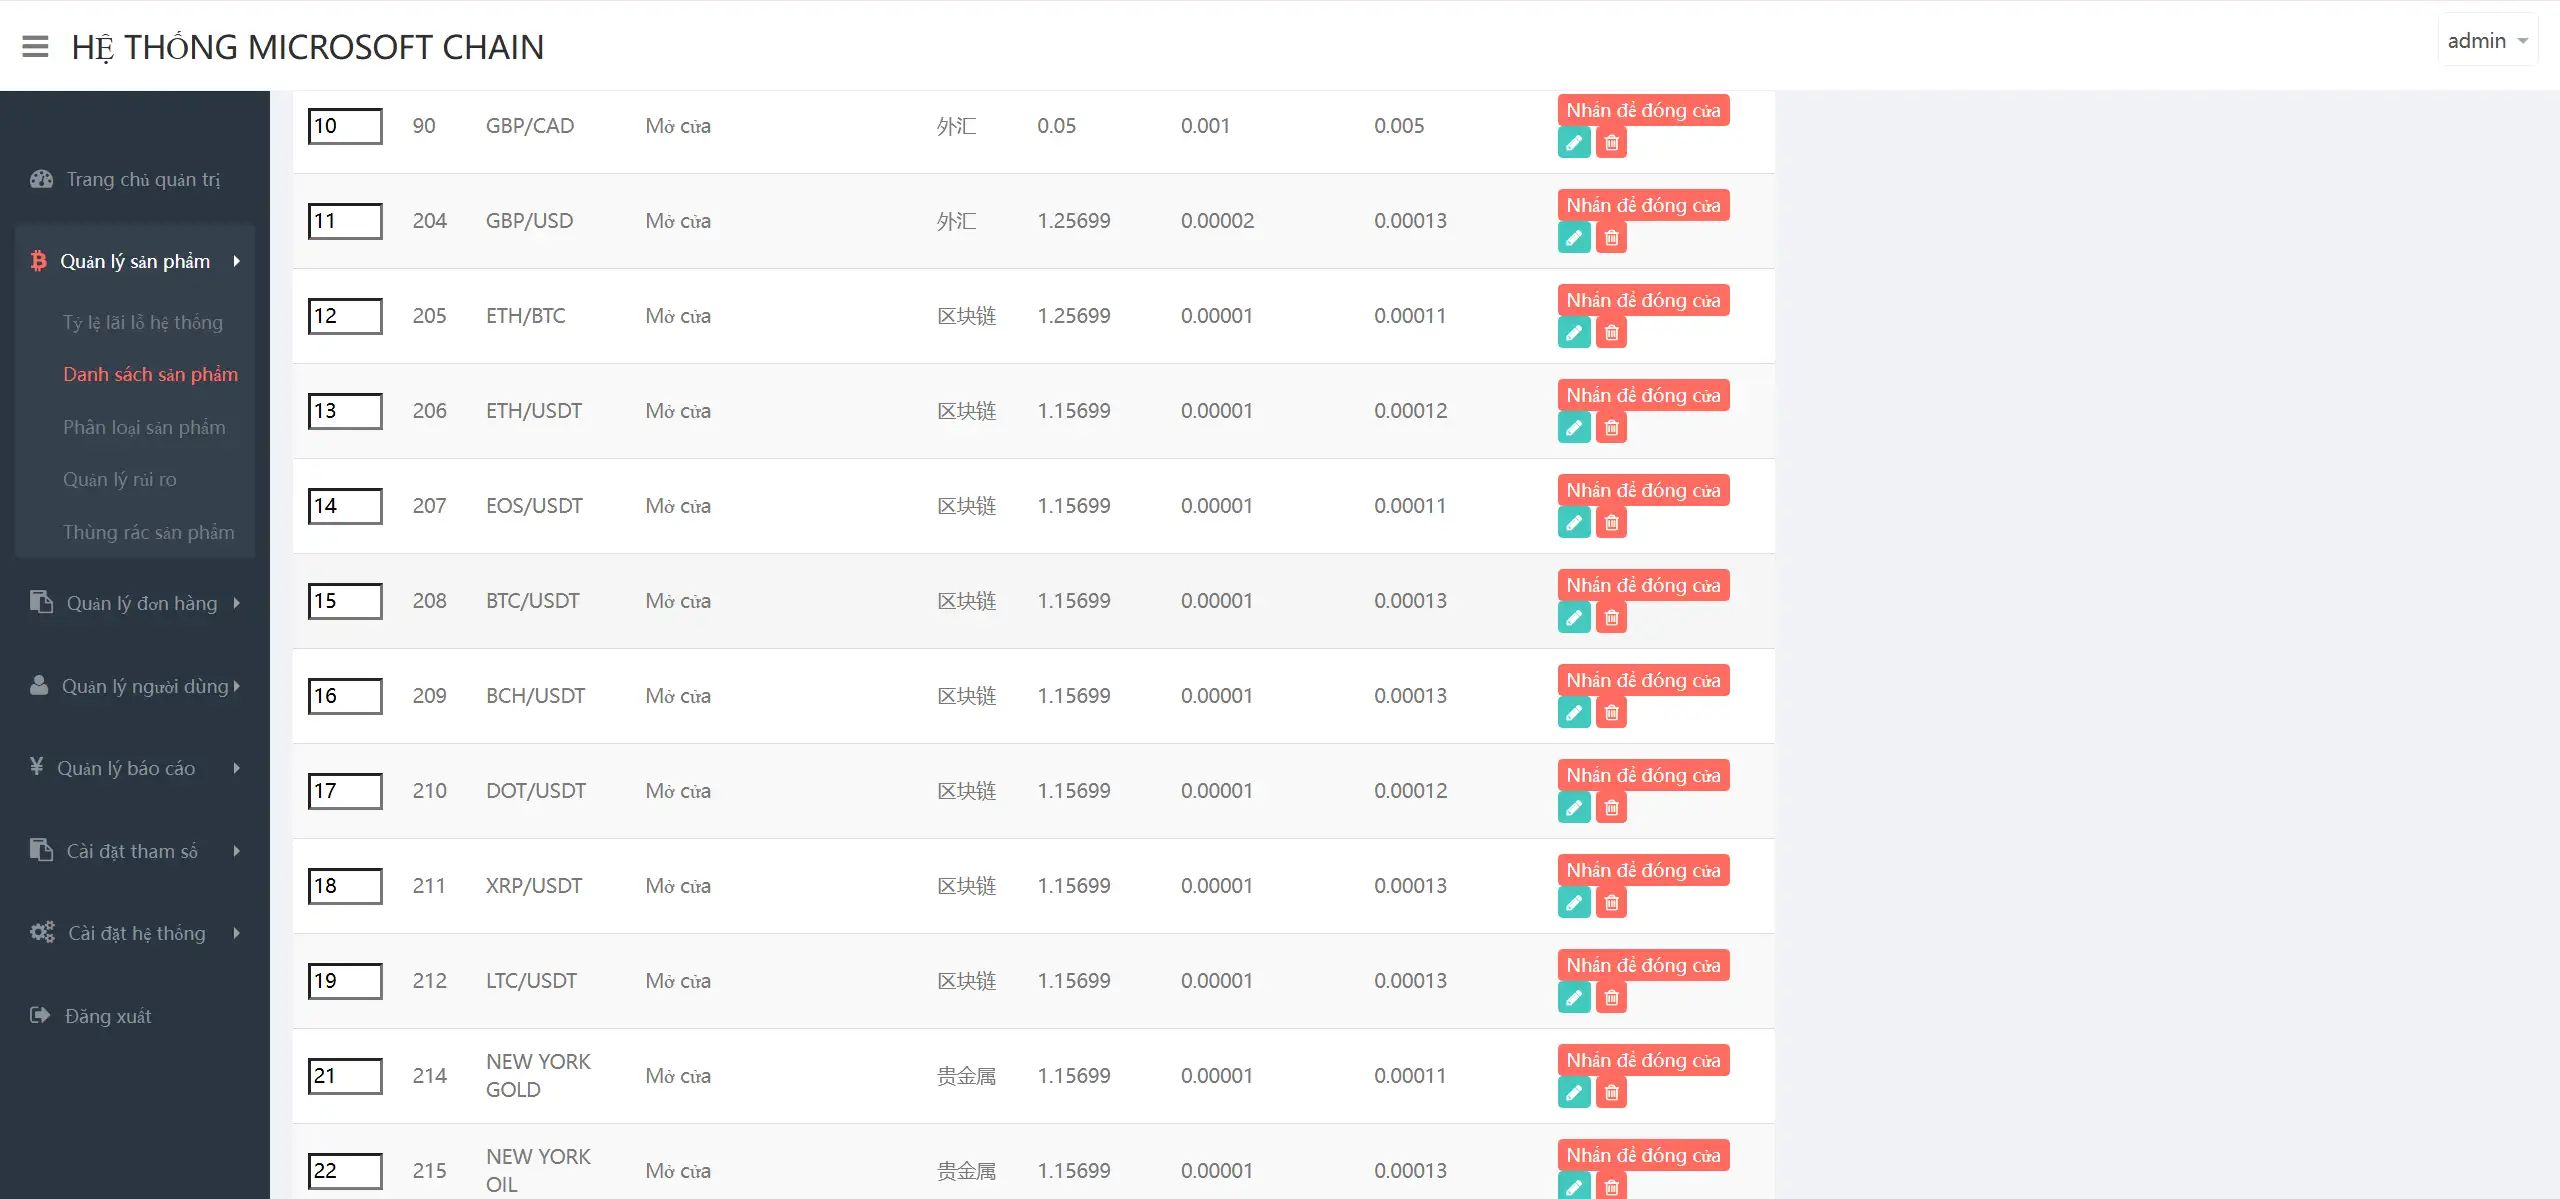
Task: Click Đăng xuất to log out
Action: (x=107, y=1016)
